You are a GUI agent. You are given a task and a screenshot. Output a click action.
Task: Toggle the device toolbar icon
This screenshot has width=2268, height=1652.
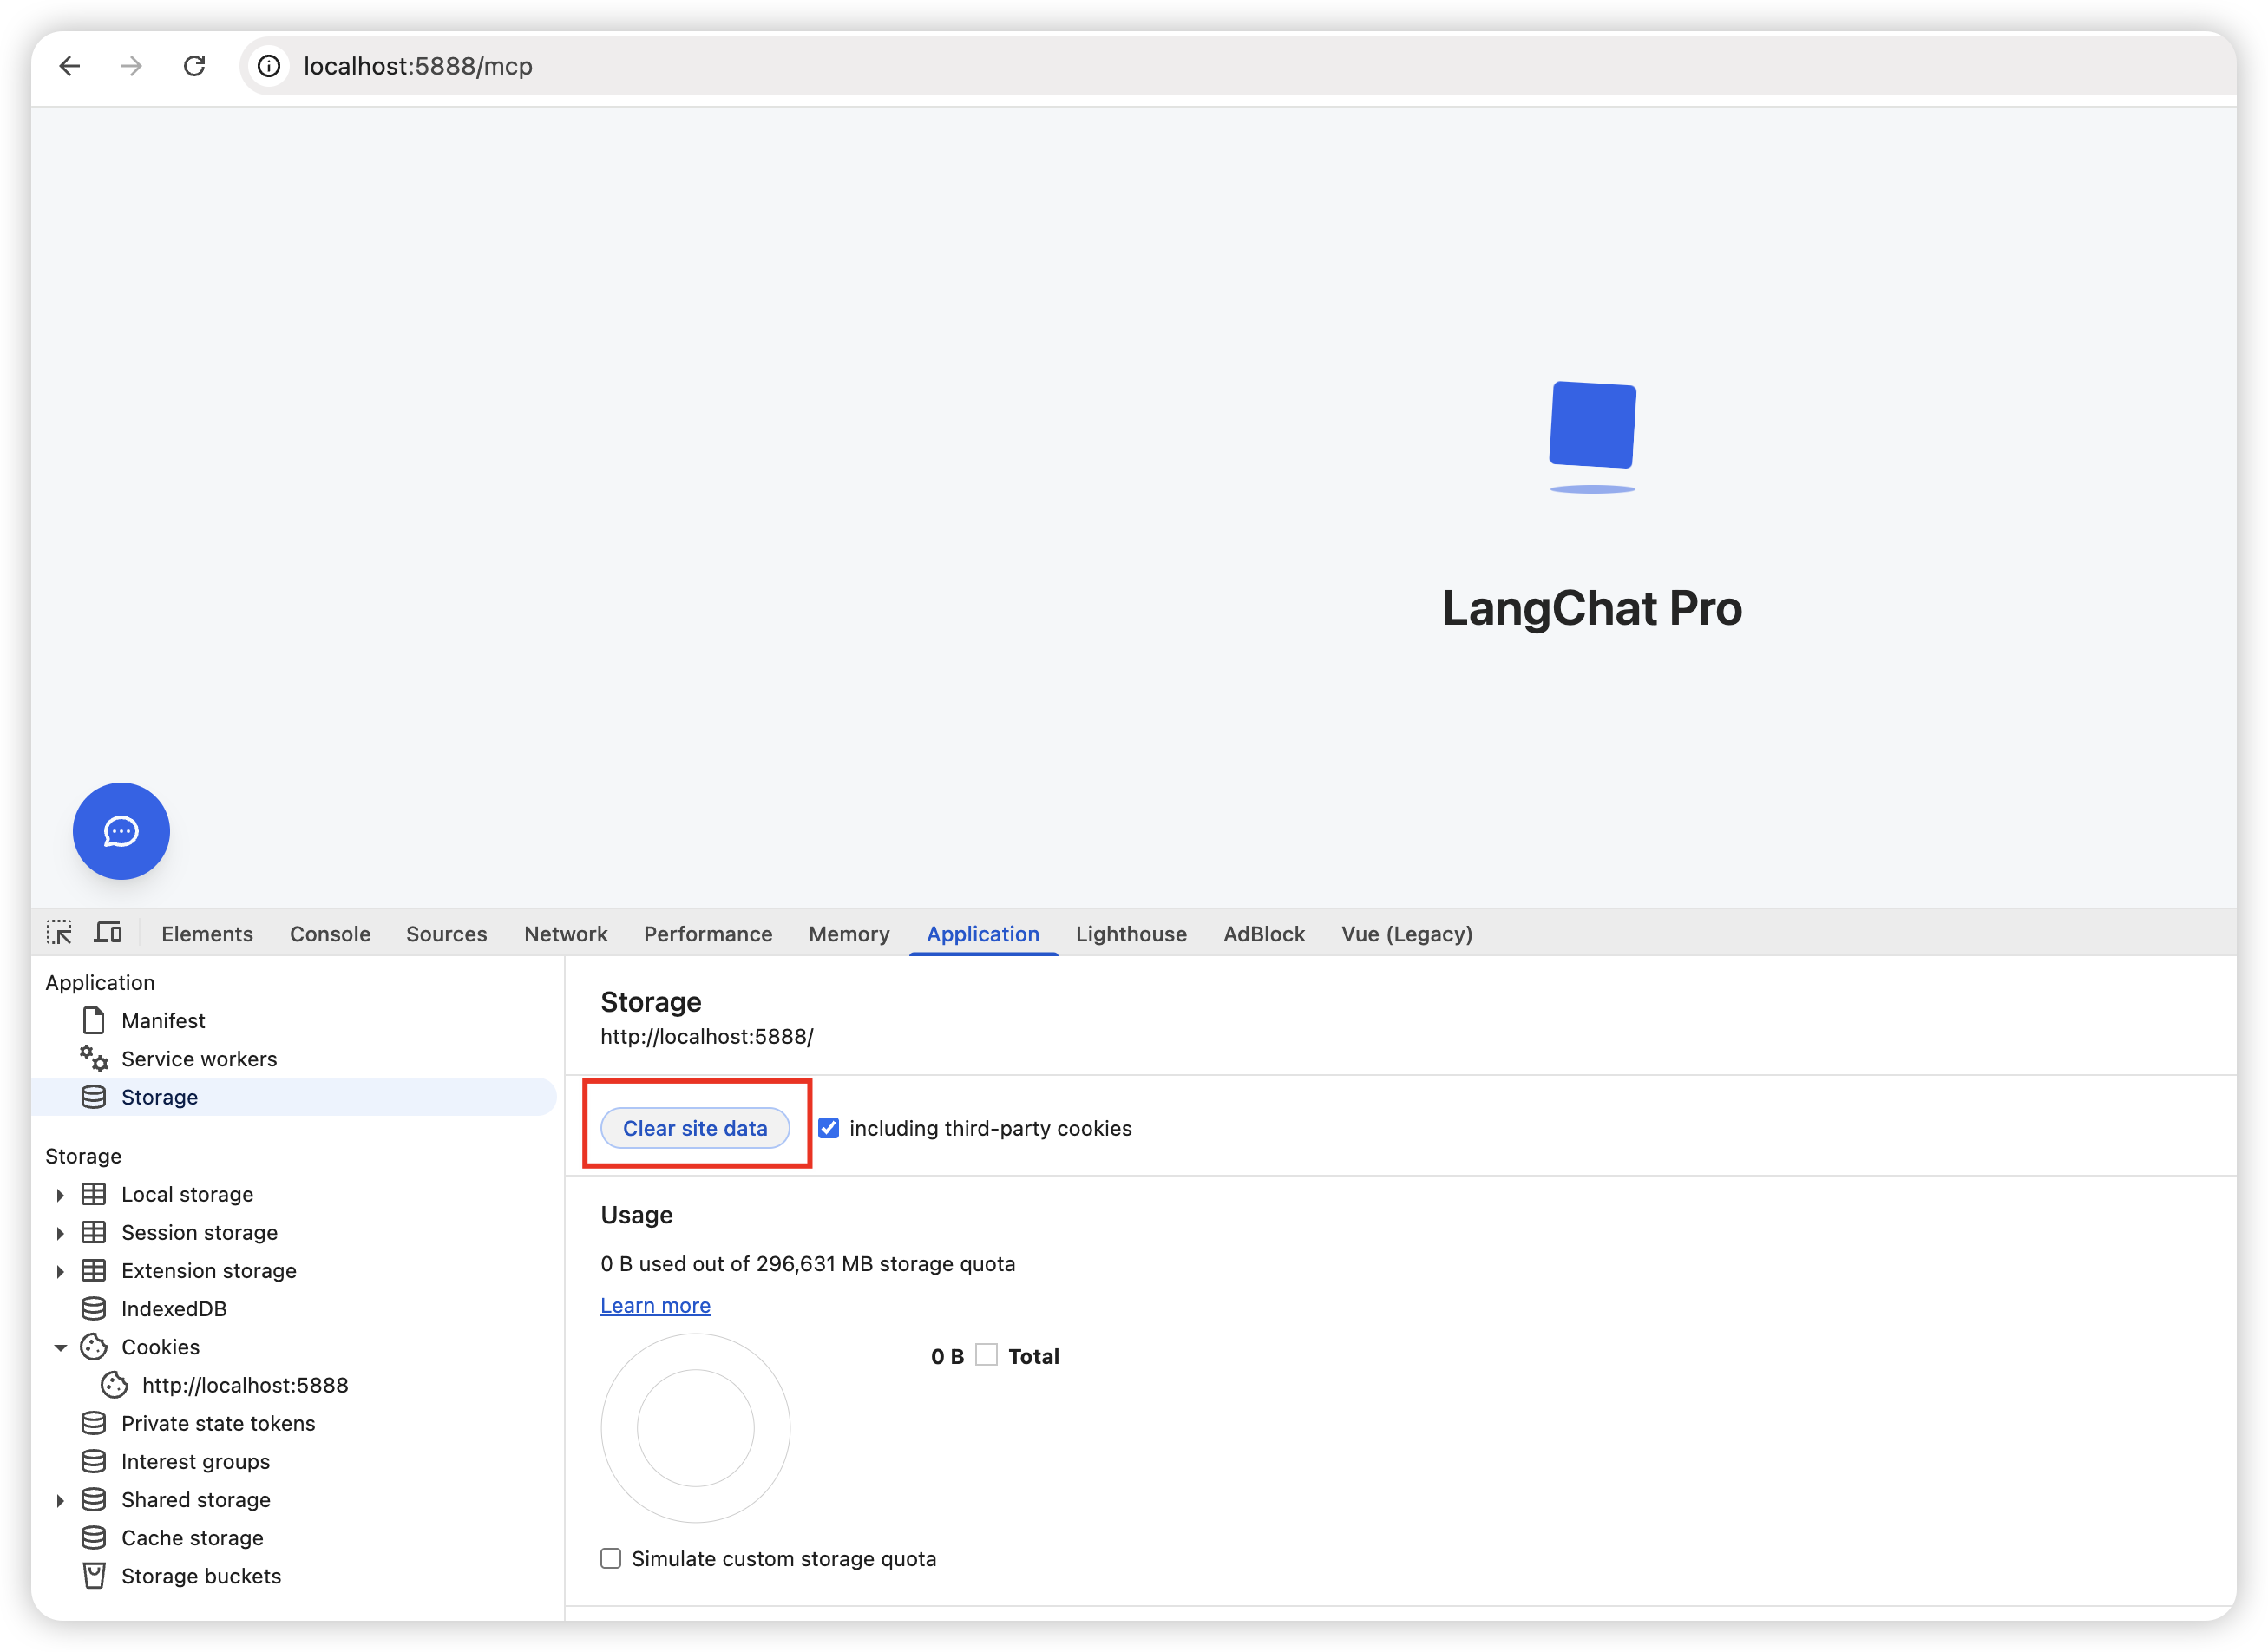pos(108,933)
